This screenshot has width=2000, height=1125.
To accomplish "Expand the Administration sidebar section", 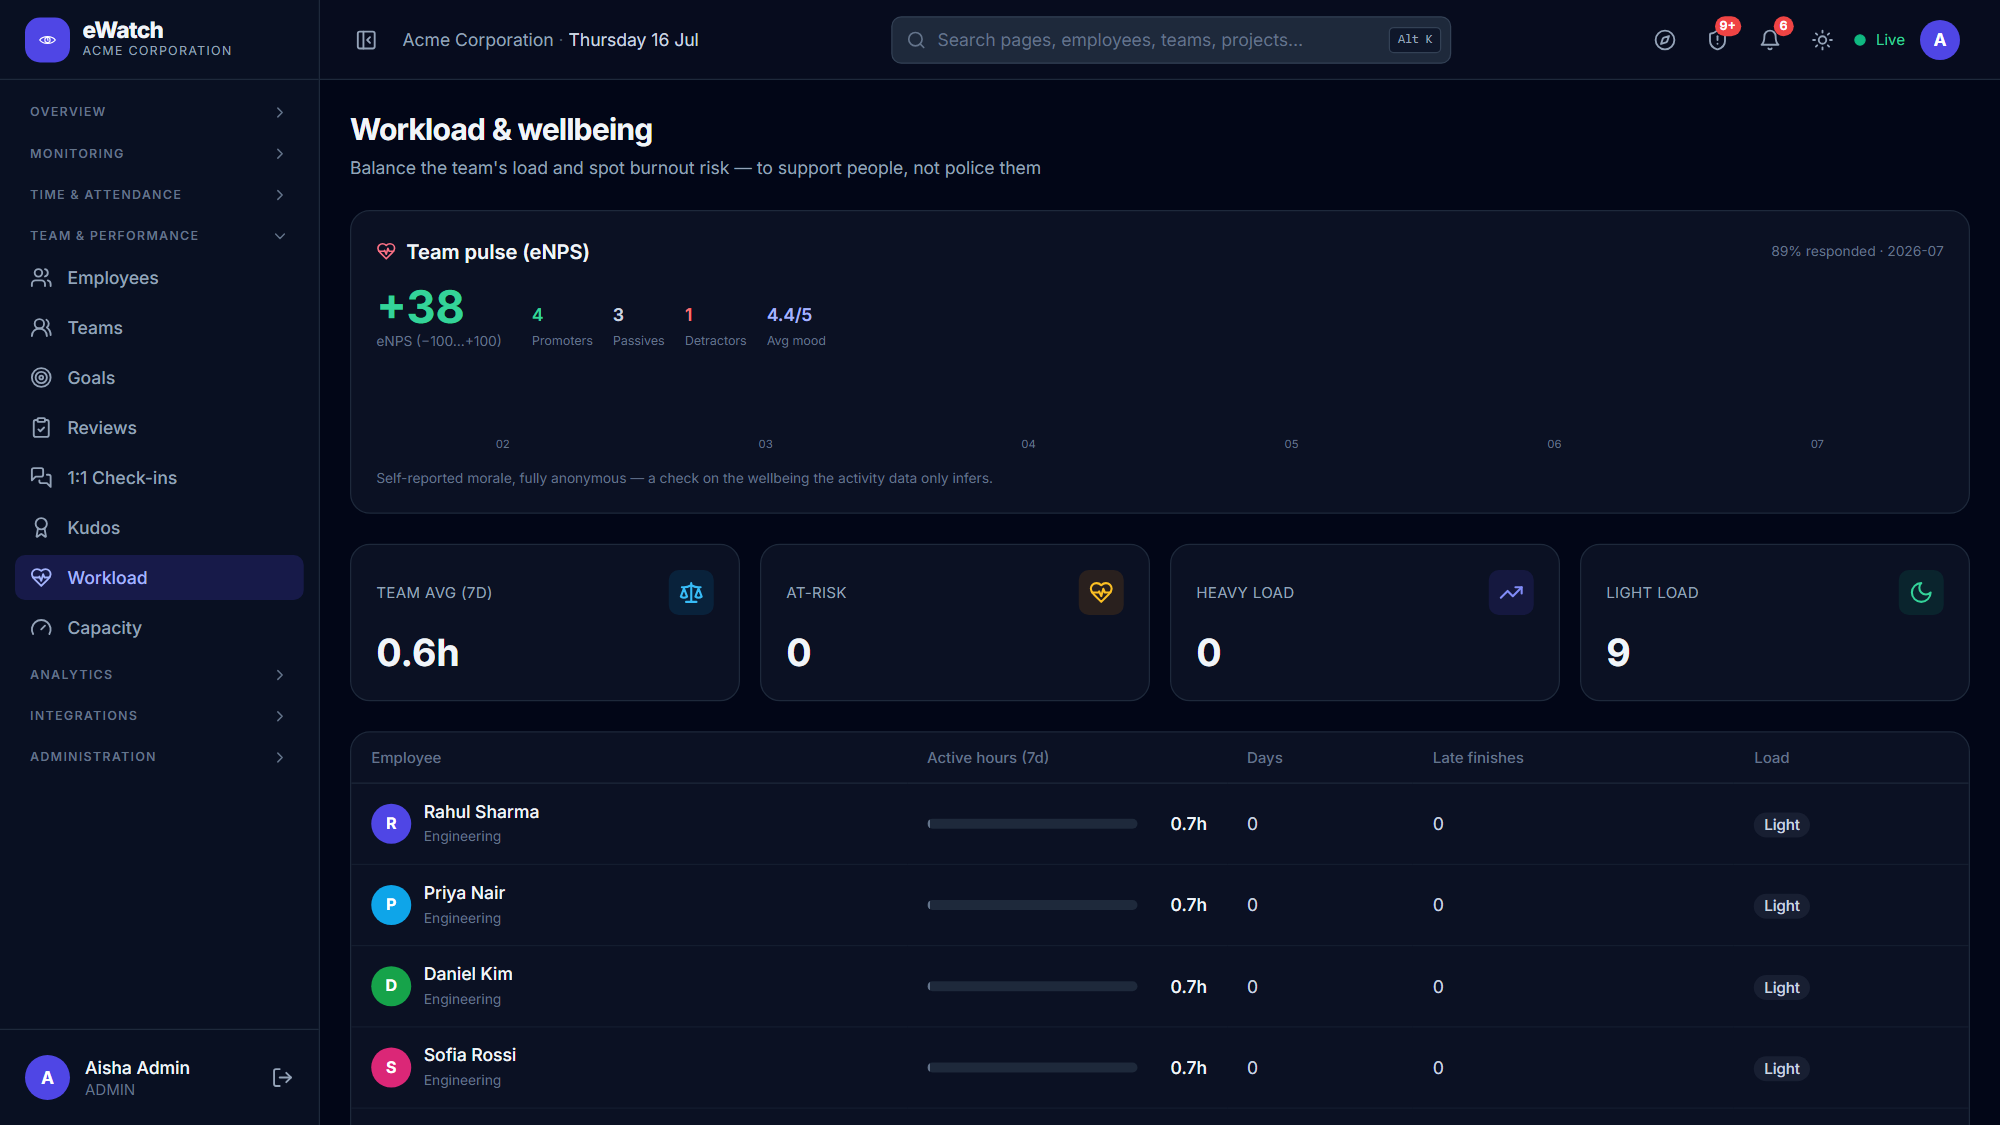I will (159, 757).
